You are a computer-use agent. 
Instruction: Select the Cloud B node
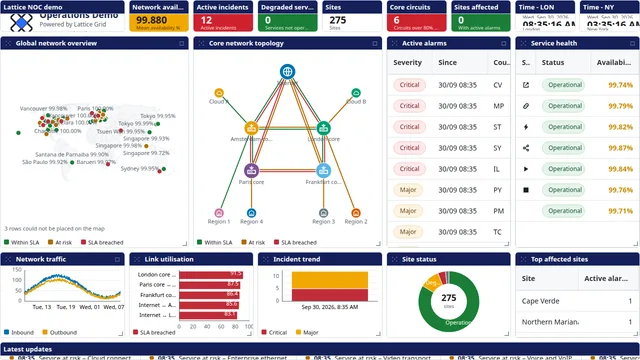356,93
